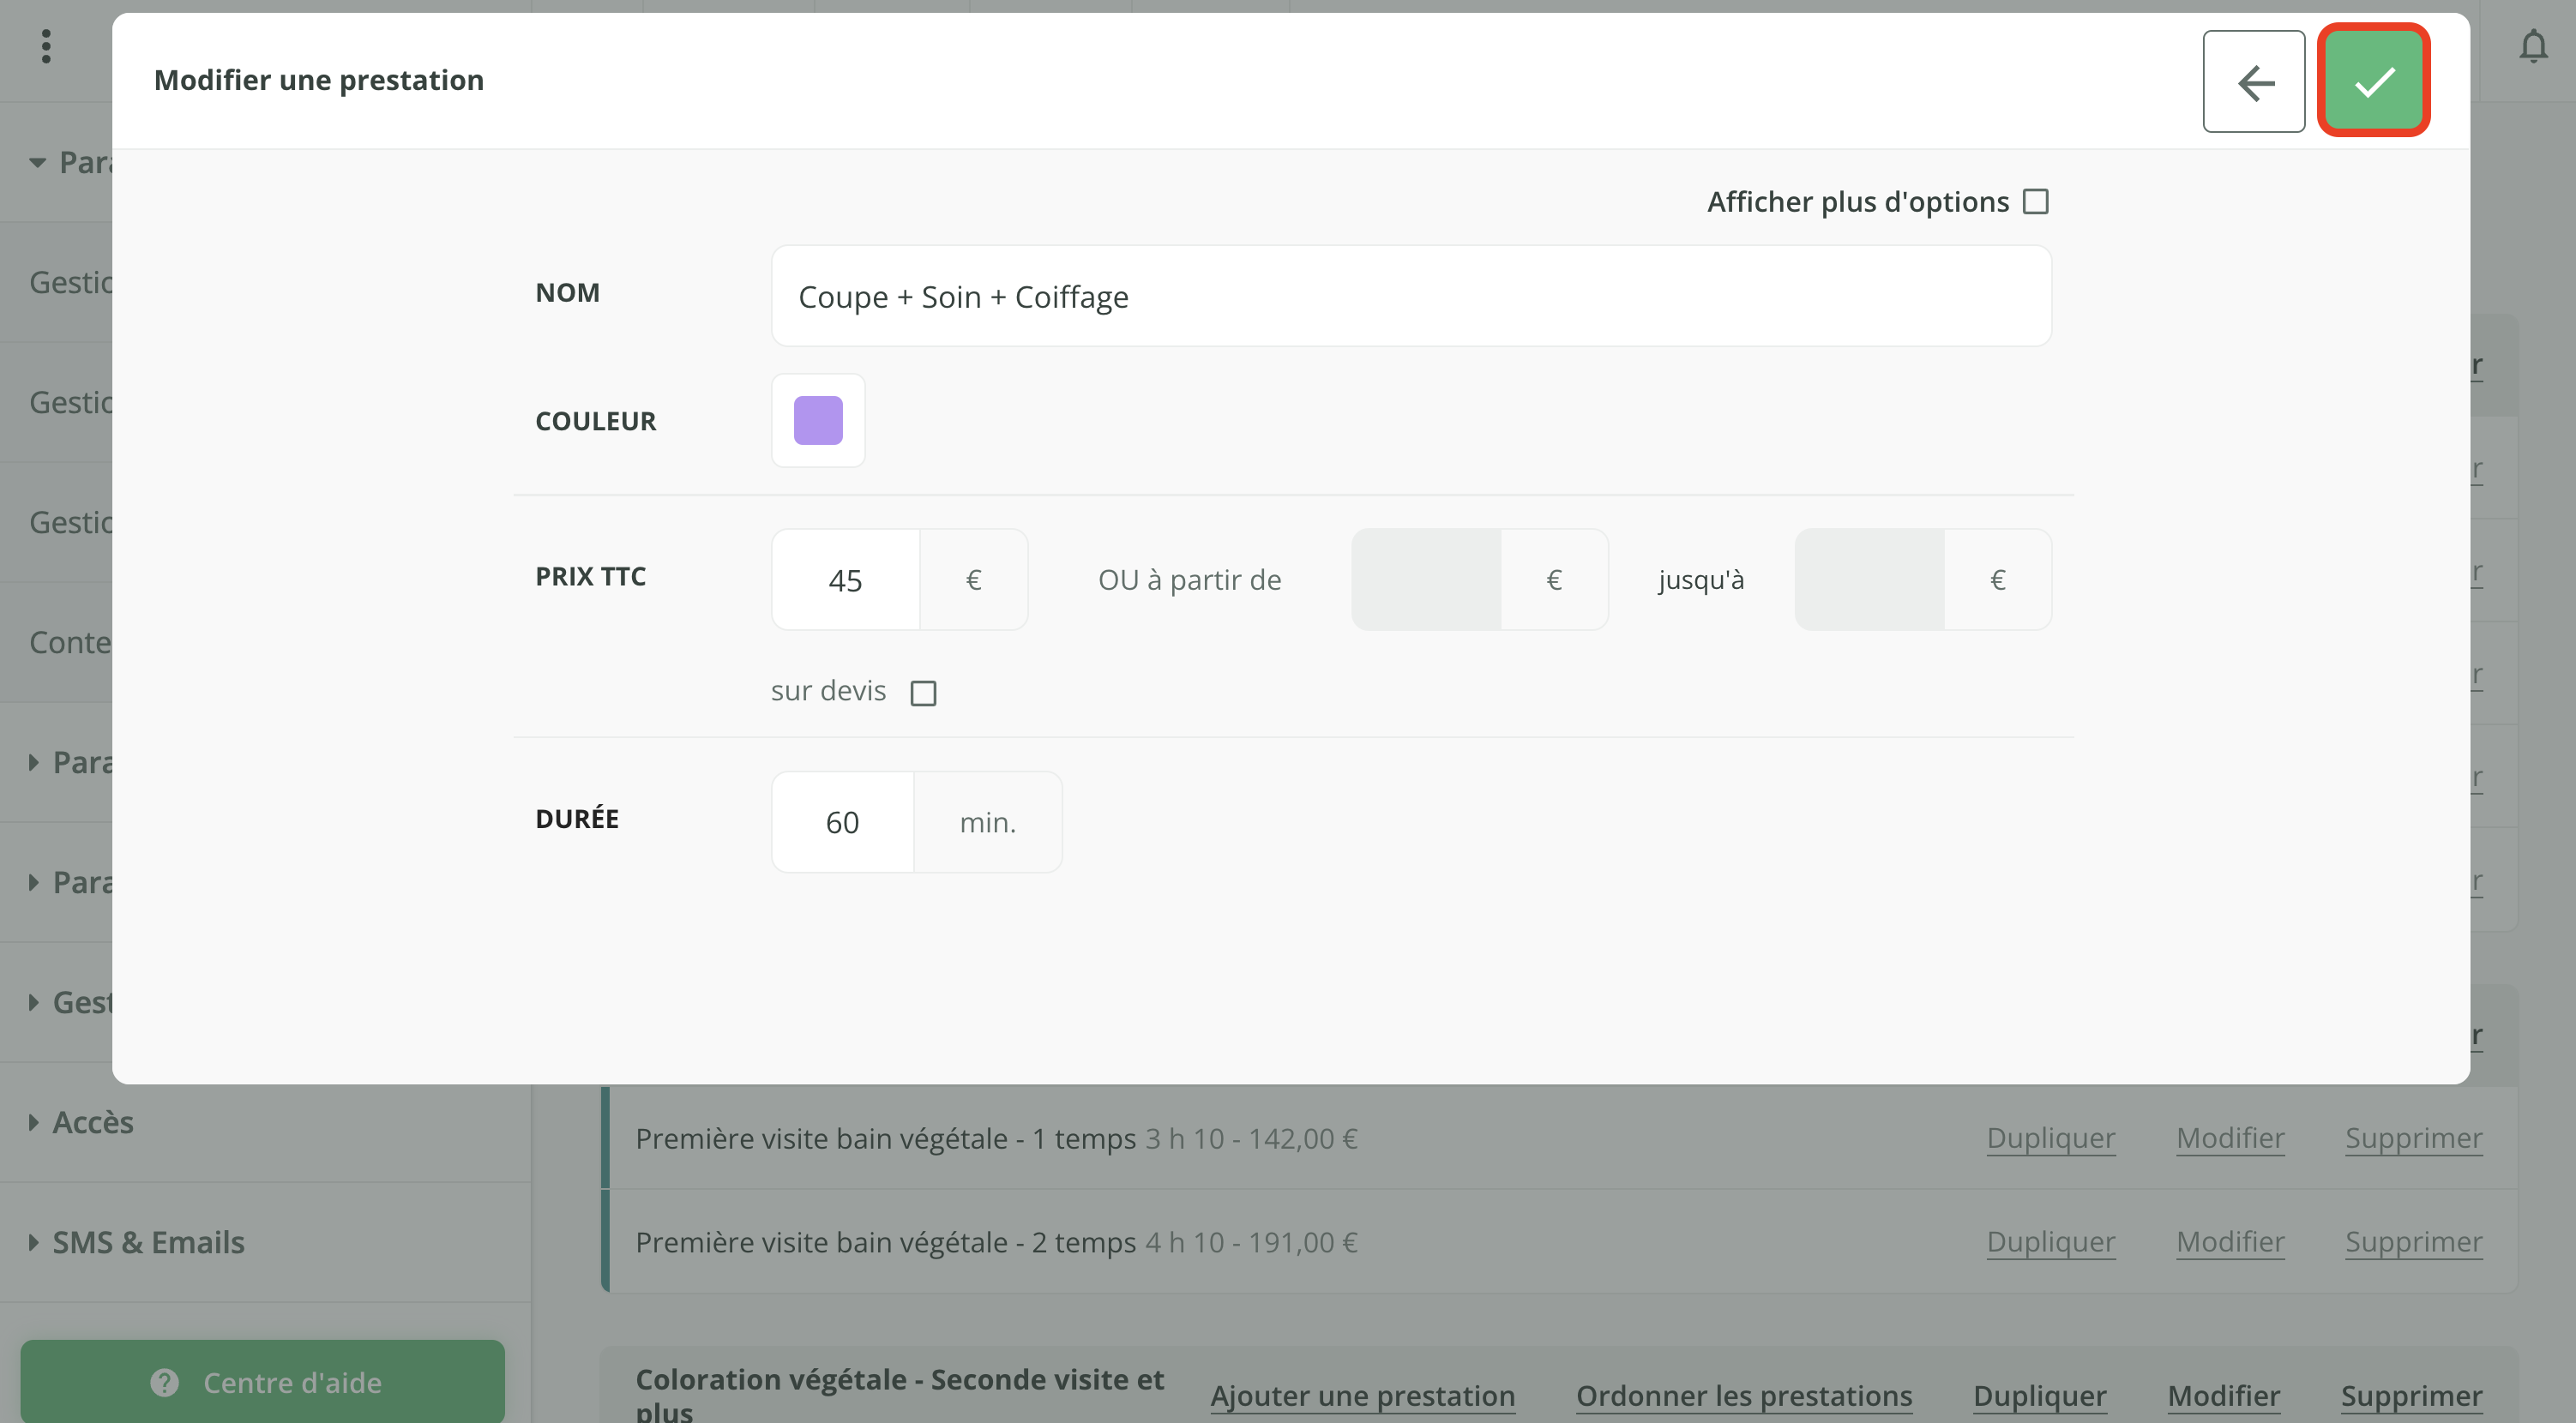
Task: Supprimer Première visite bain végétale - 2 temps
Action: coord(2414,1242)
